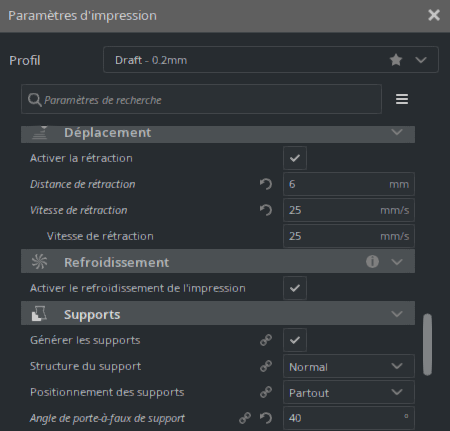Click the Distance de rétraction value field

(x=349, y=184)
